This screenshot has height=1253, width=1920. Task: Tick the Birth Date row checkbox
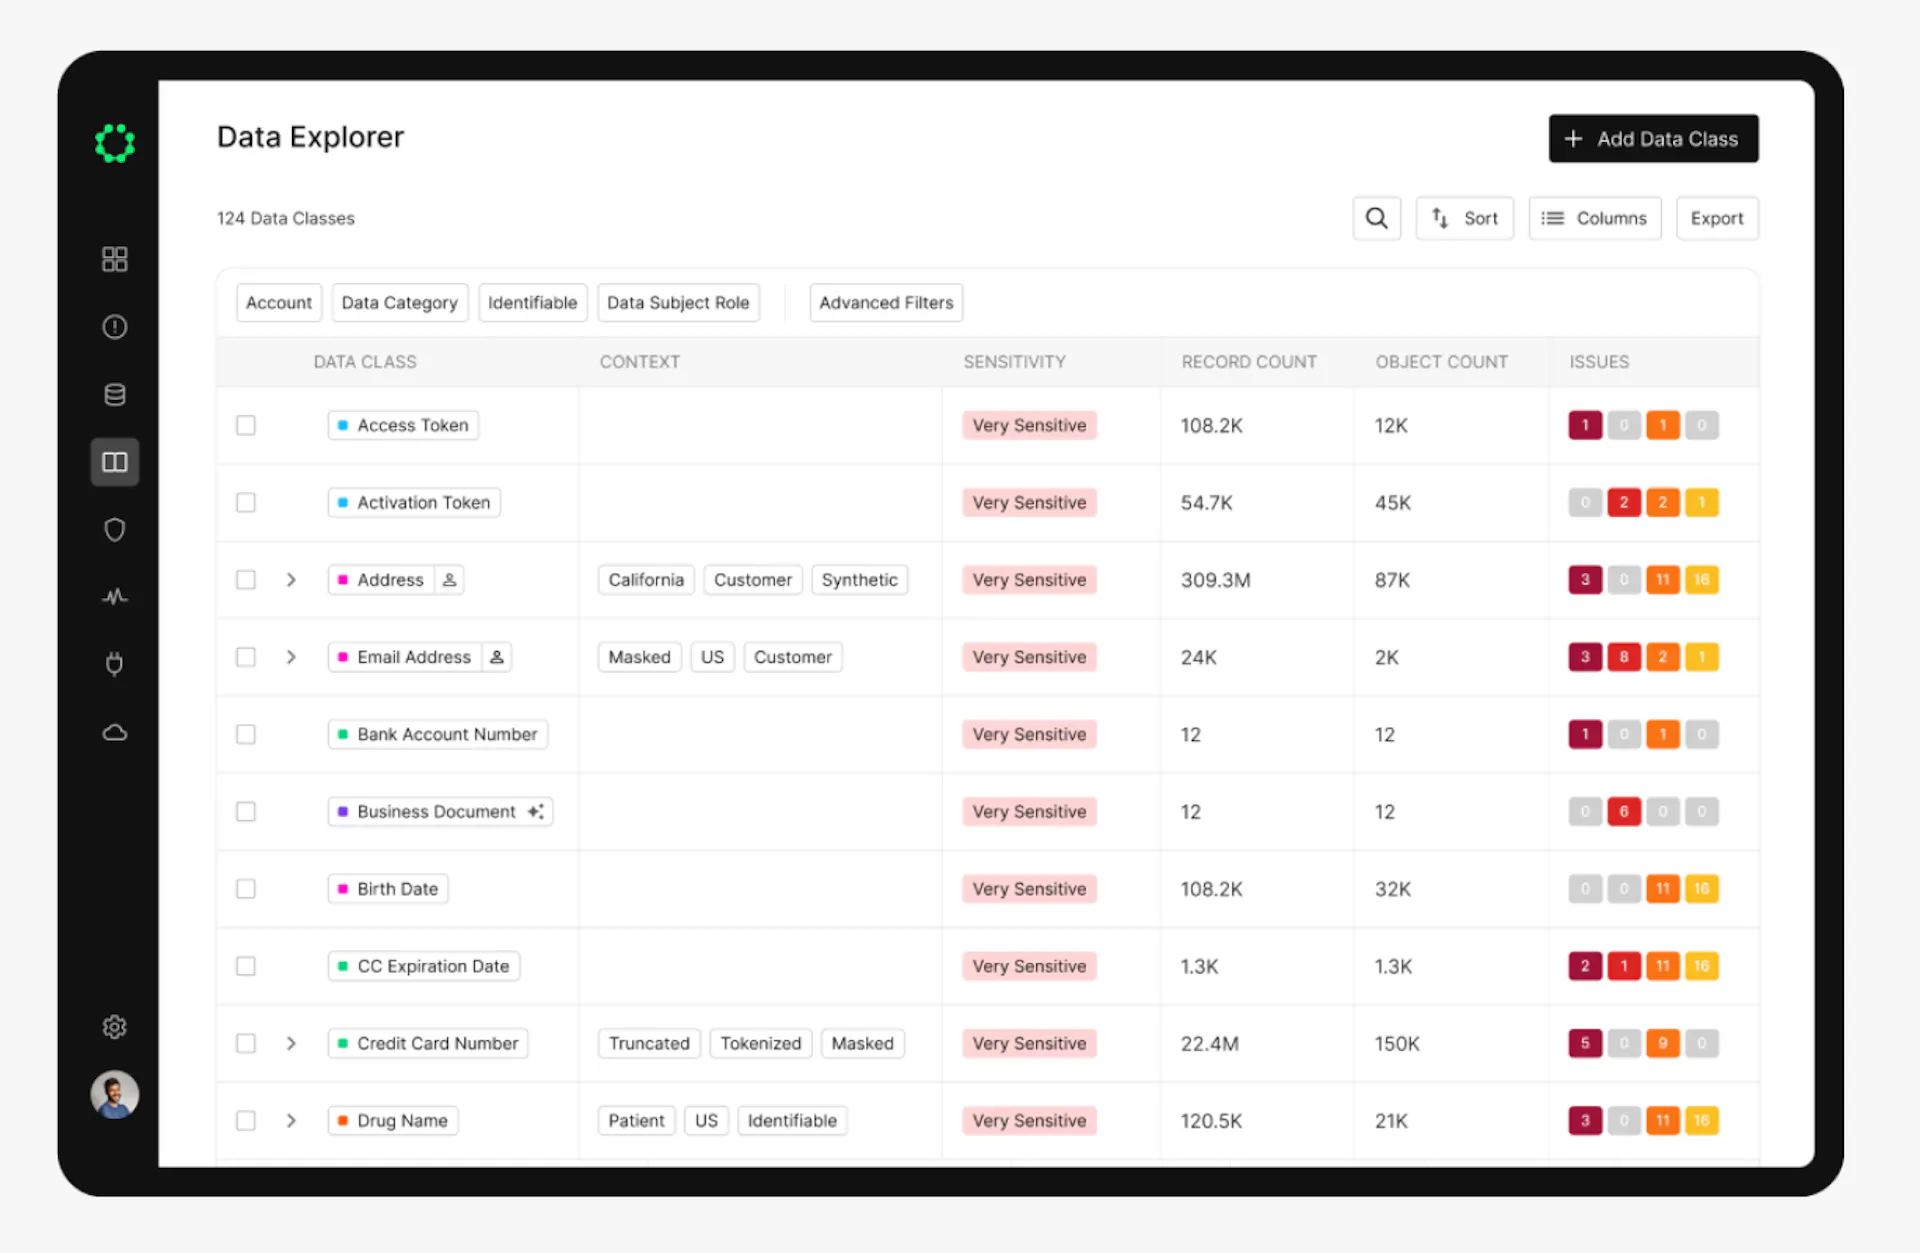246,889
